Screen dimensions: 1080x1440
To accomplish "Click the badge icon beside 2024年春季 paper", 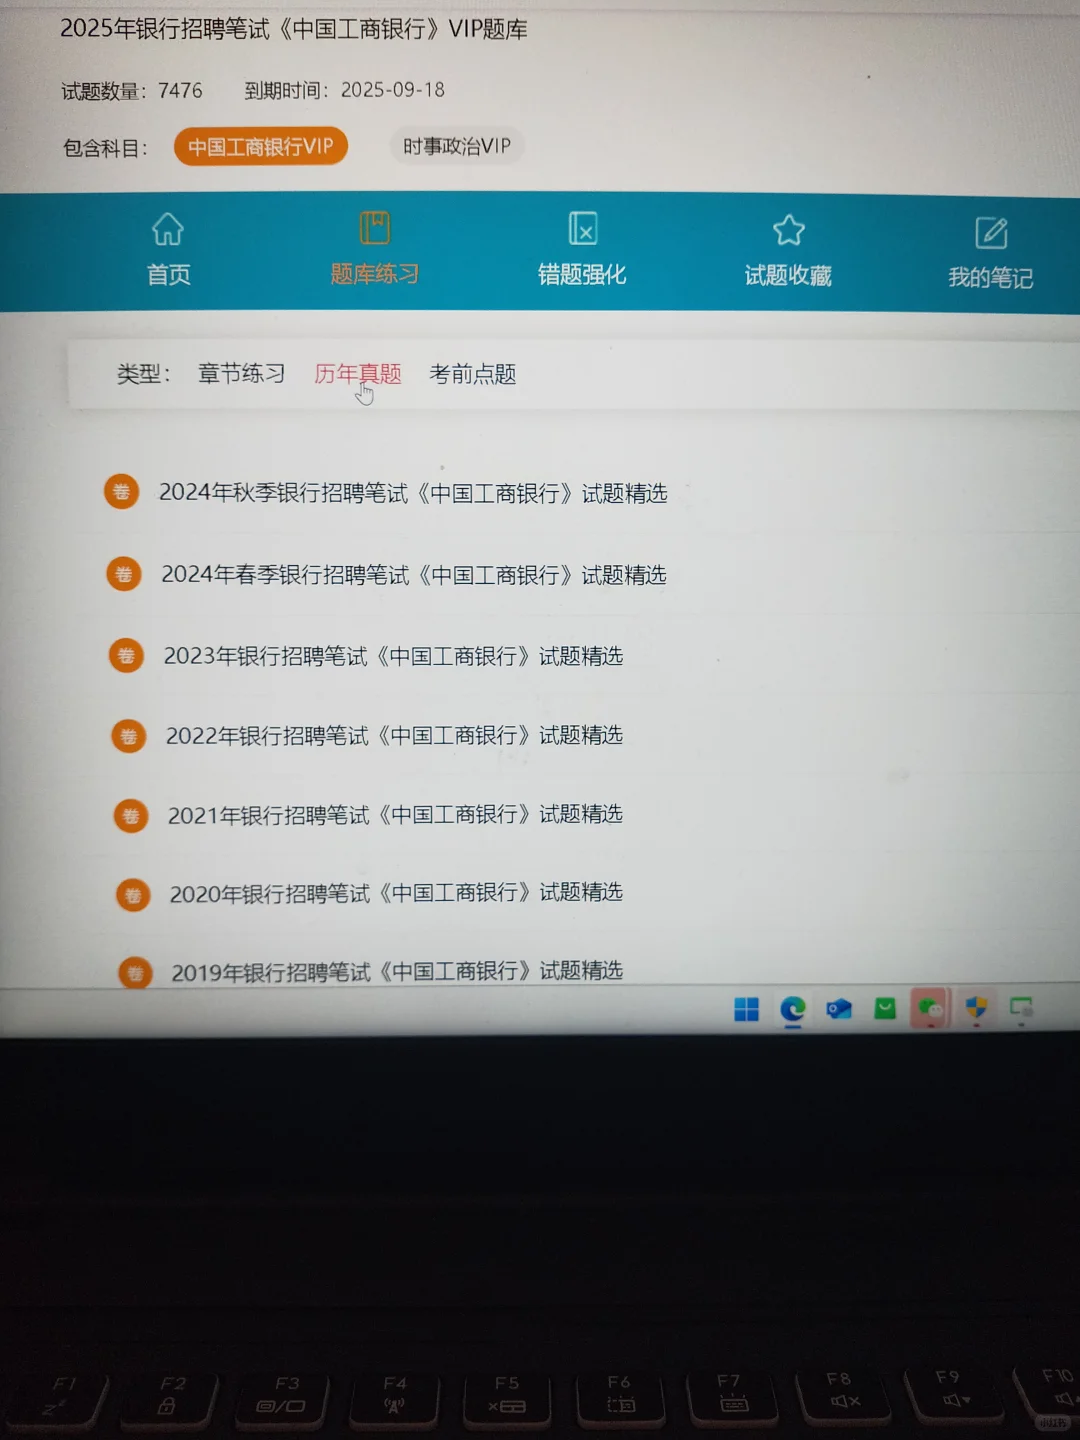I will tap(124, 574).
